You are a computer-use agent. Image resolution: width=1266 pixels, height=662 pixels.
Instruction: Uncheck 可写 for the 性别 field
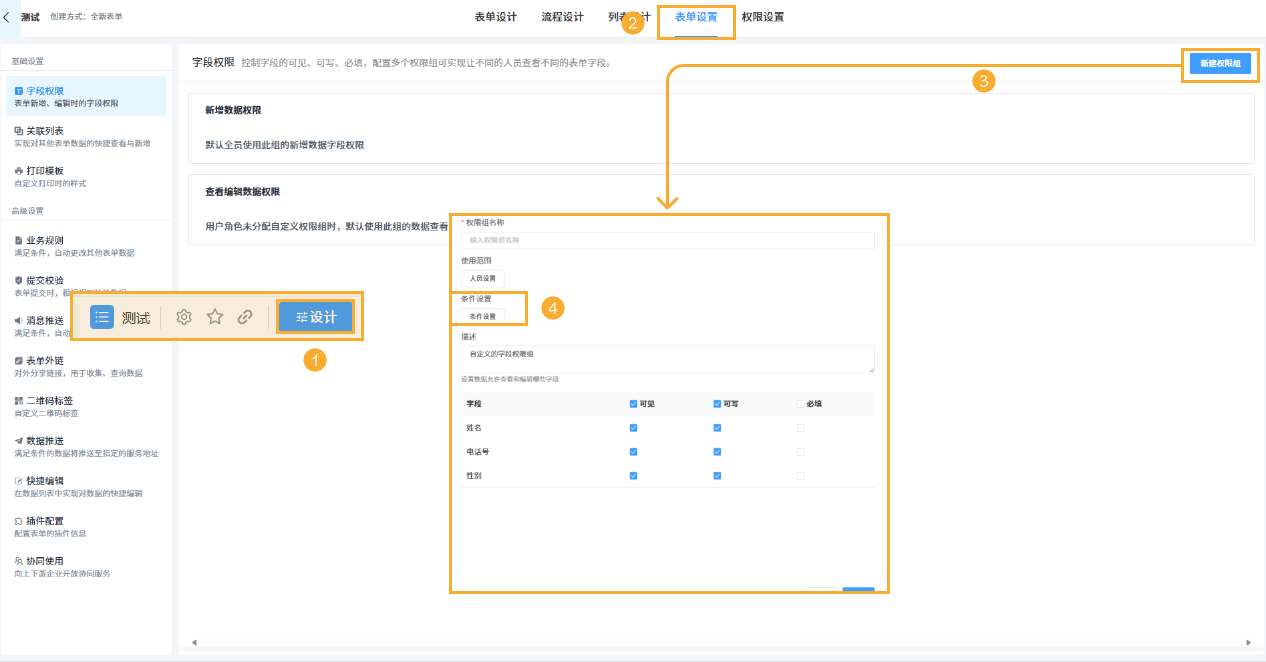pyautogui.click(x=716, y=476)
